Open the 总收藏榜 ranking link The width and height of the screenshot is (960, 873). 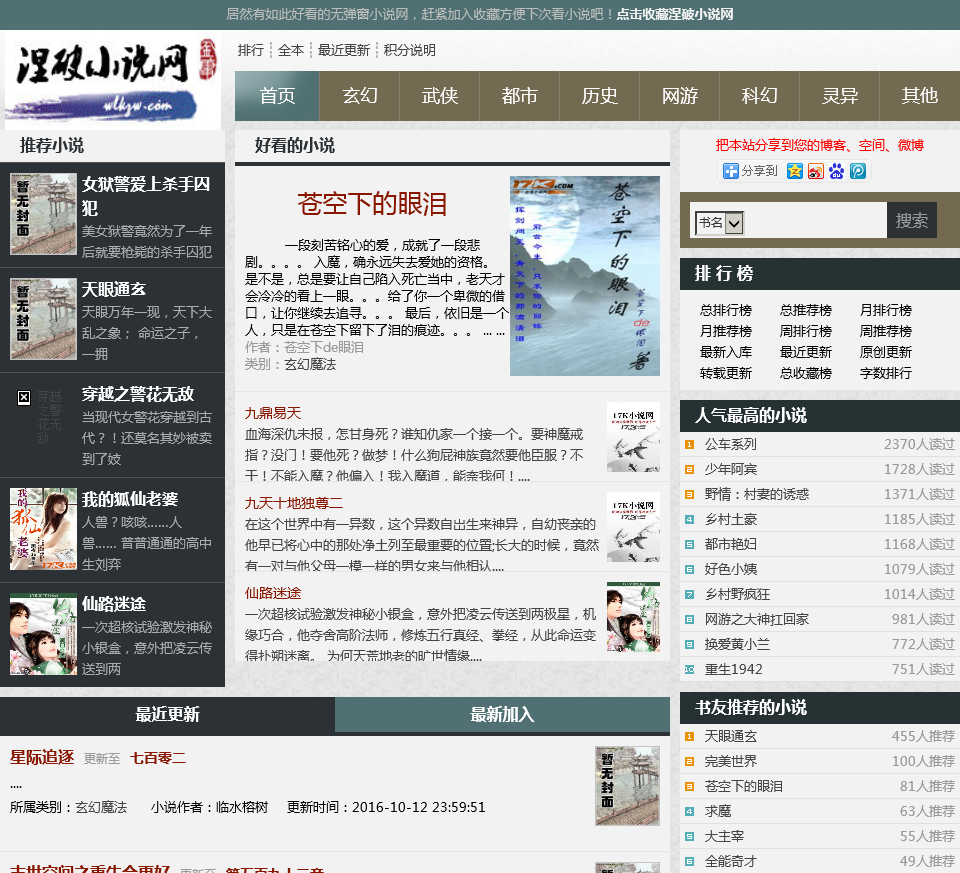coord(806,373)
